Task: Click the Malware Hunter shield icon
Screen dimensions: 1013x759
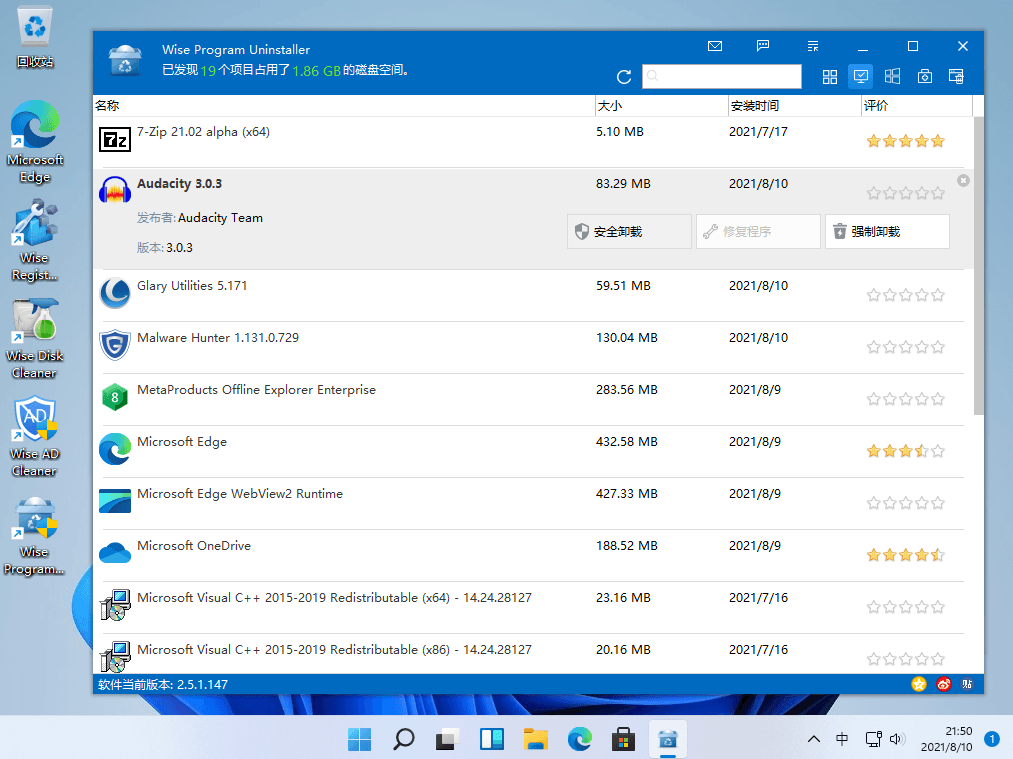Action: 115,345
